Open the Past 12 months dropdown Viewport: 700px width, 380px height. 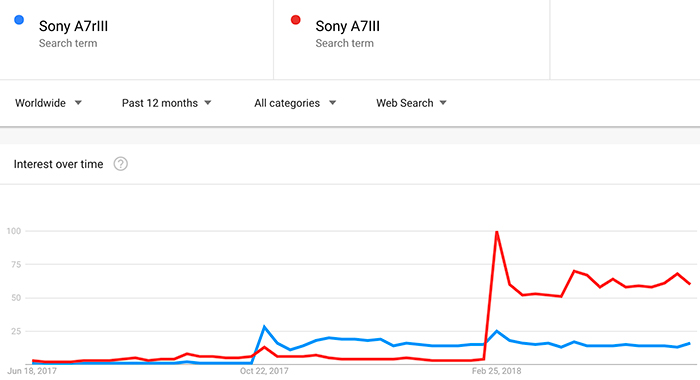[x=167, y=103]
